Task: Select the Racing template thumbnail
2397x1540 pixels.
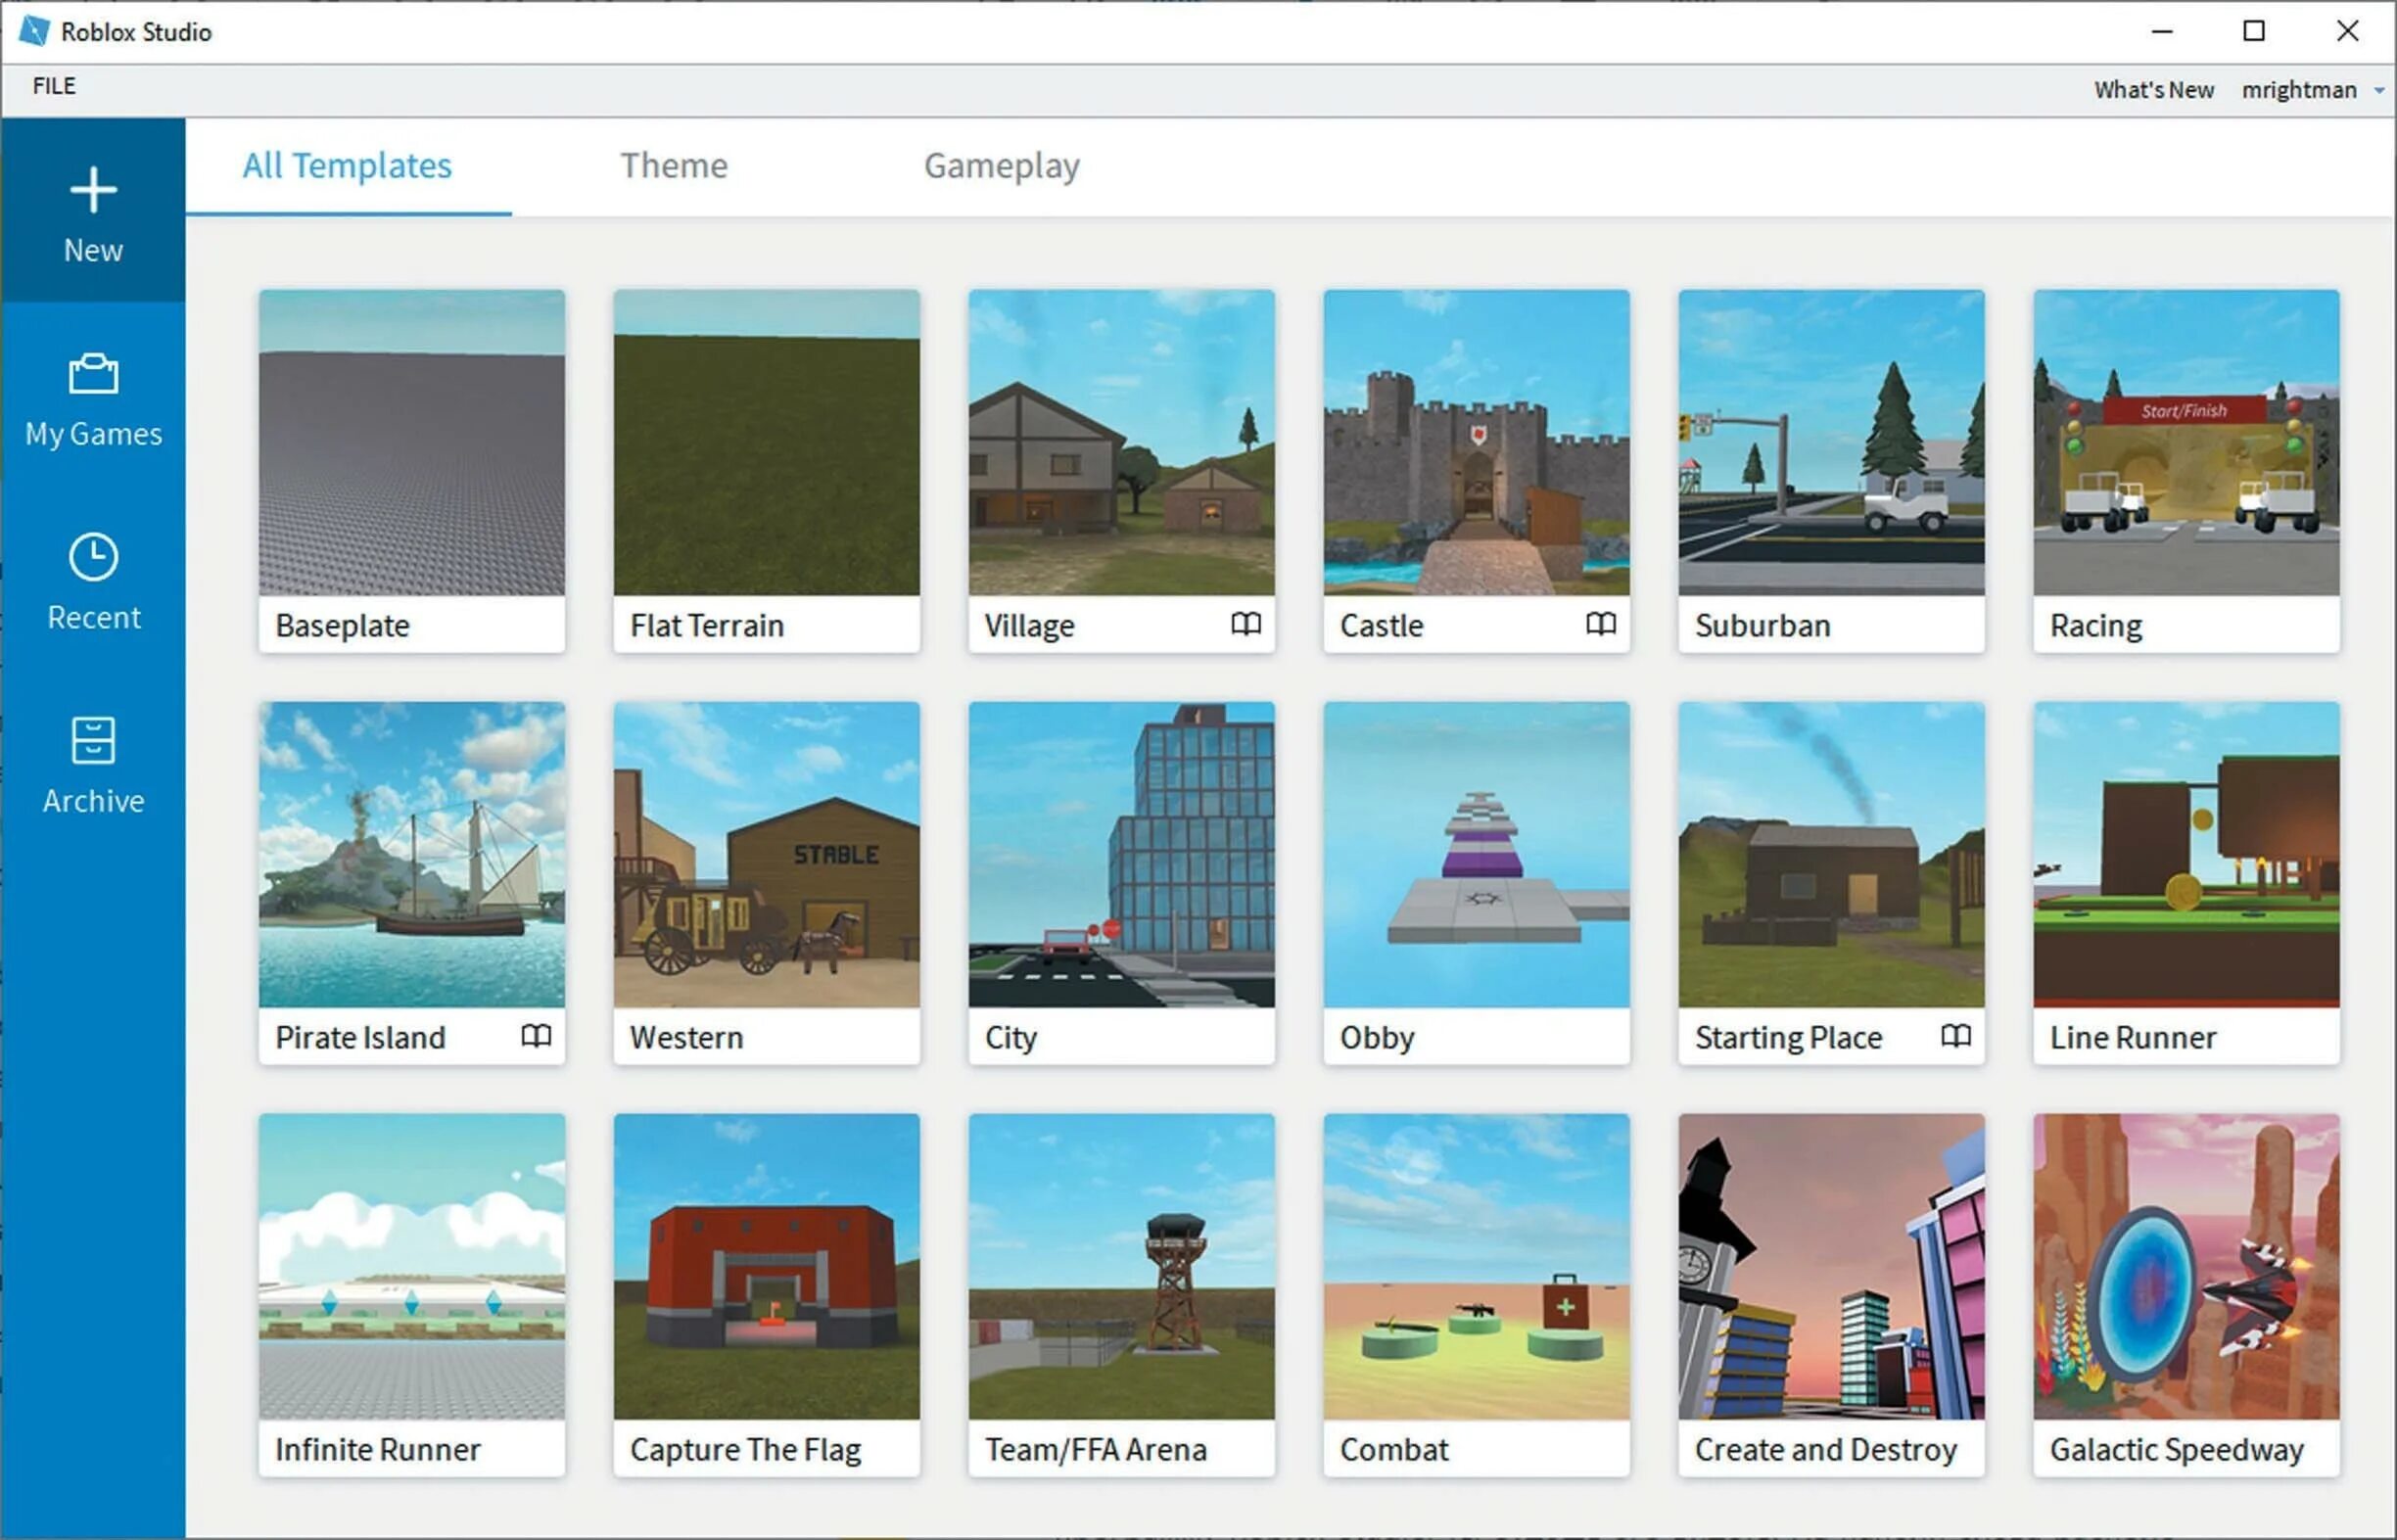Action: (x=2186, y=443)
